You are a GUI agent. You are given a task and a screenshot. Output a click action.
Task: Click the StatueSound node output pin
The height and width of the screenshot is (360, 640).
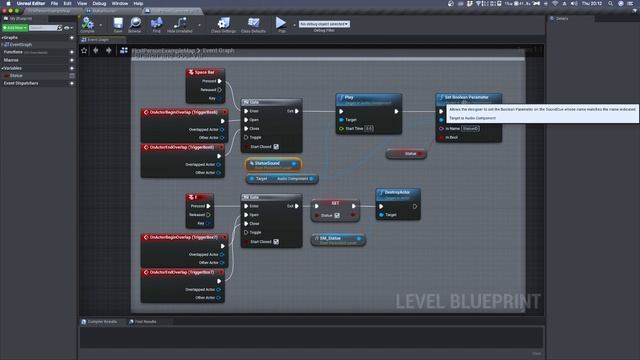[294, 163]
